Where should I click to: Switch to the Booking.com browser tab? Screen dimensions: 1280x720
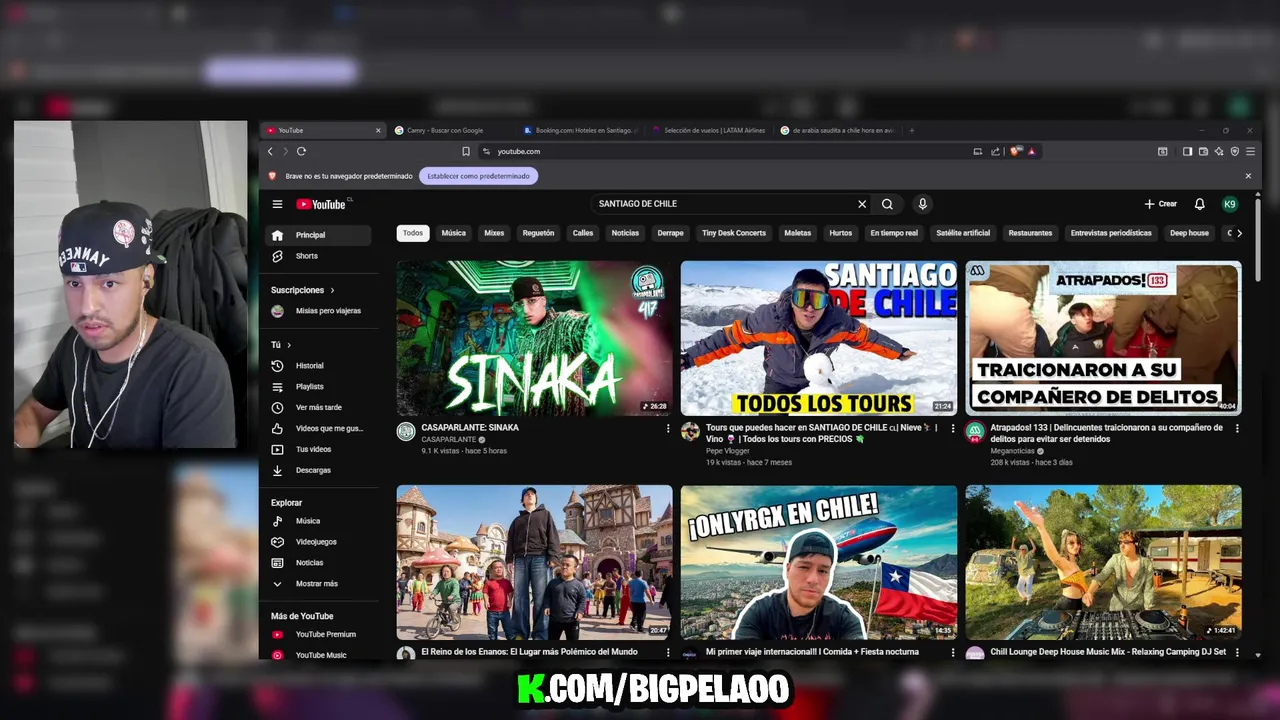(x=582, y=130)
